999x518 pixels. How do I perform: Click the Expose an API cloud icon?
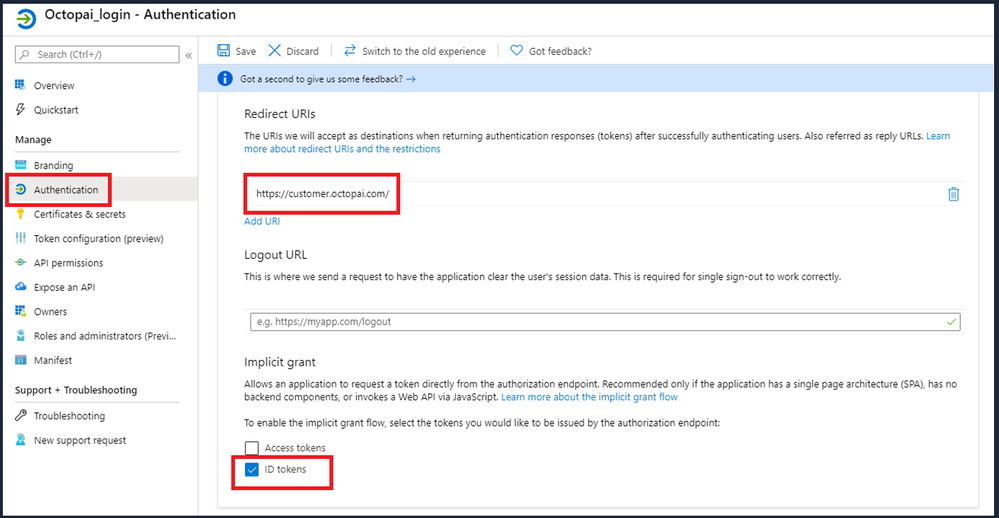click(21, 287)
